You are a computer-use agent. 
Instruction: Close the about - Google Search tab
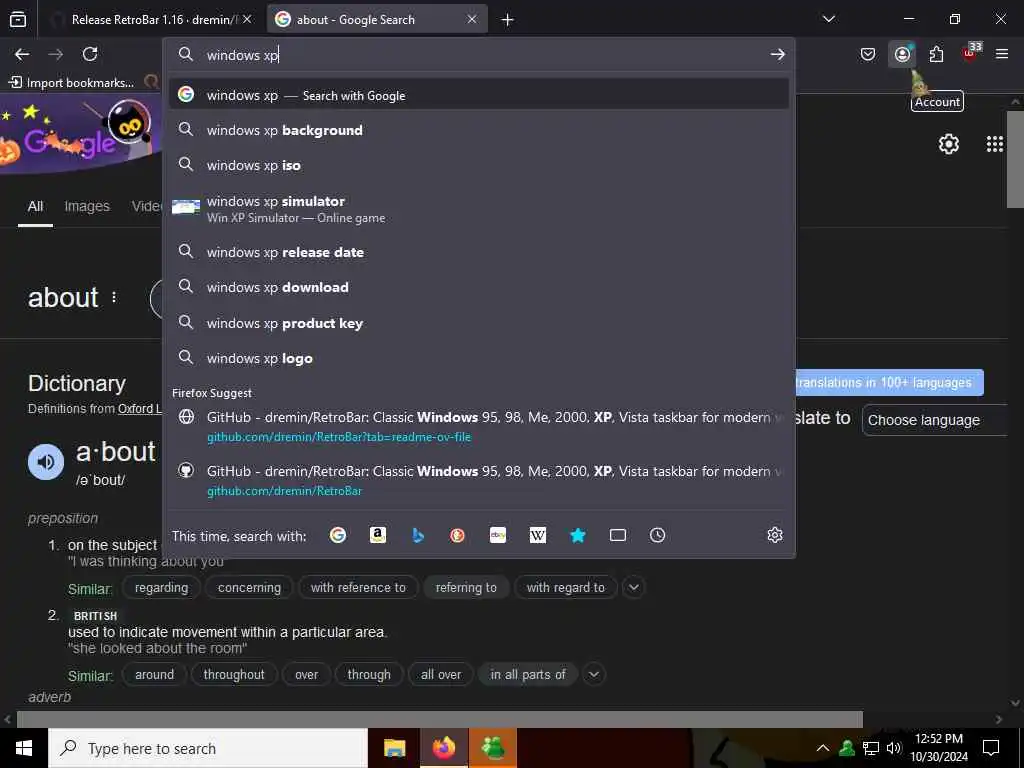point(472,20)
